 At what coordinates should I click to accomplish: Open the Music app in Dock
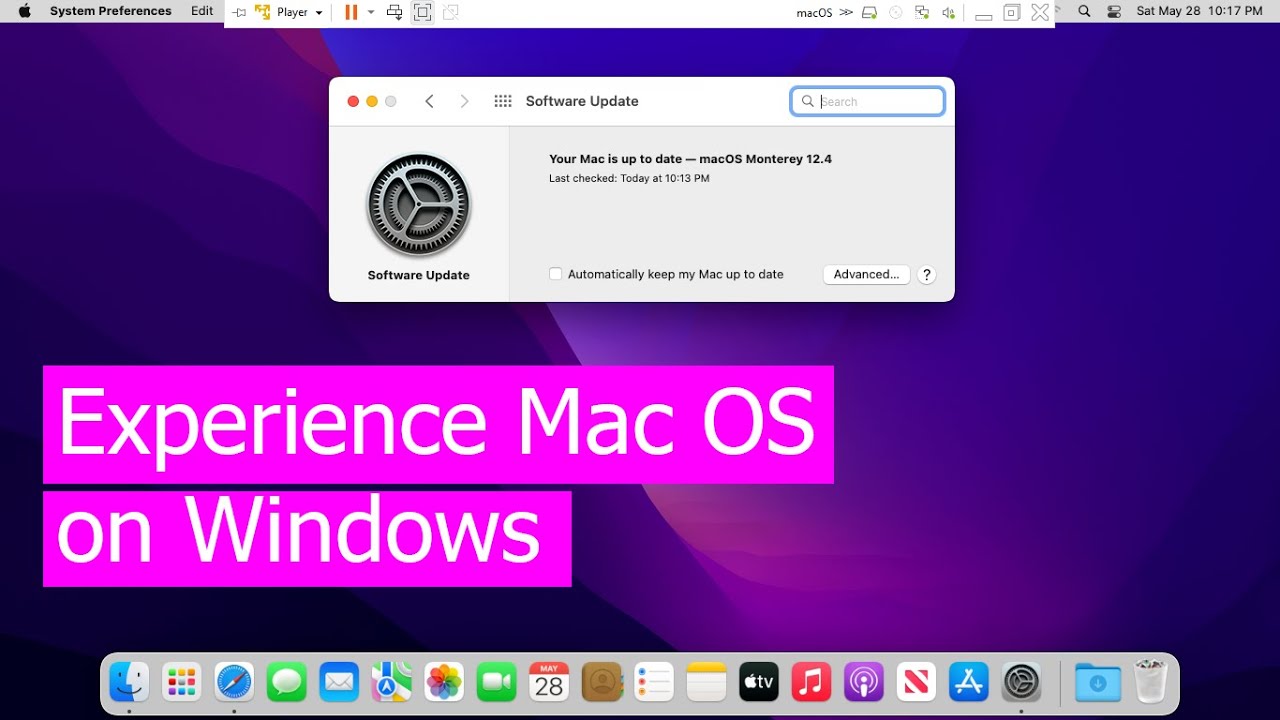pyautogui.click(x=811, y=682)
